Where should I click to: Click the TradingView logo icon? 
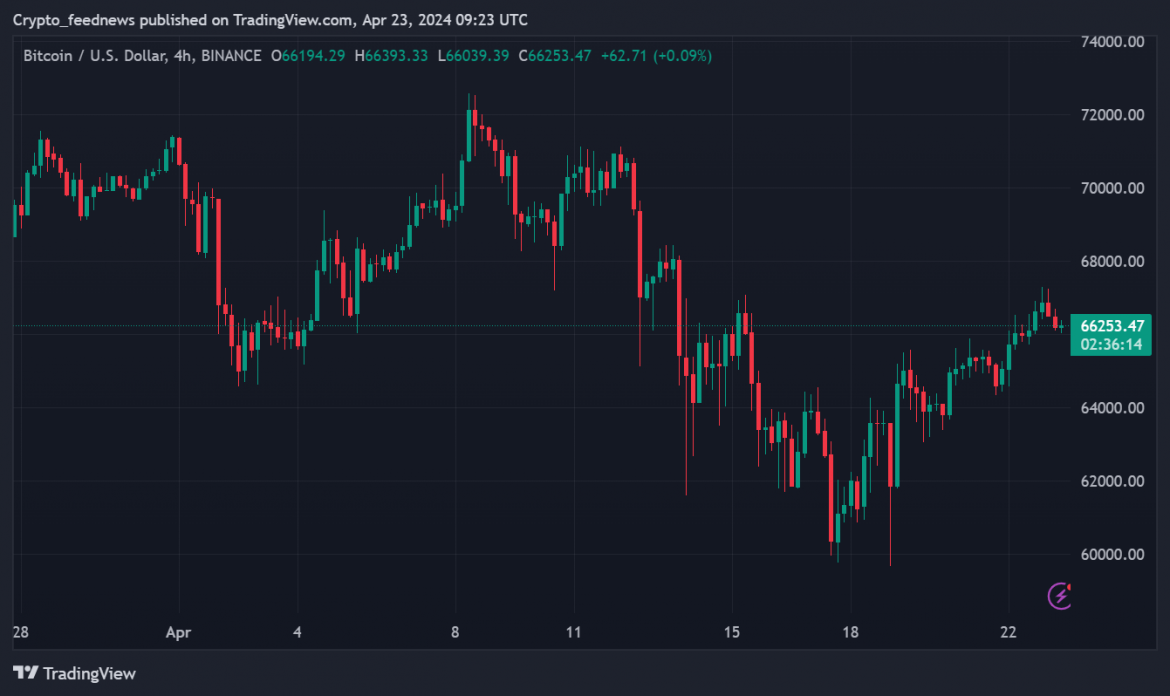(x=25, y=674)
